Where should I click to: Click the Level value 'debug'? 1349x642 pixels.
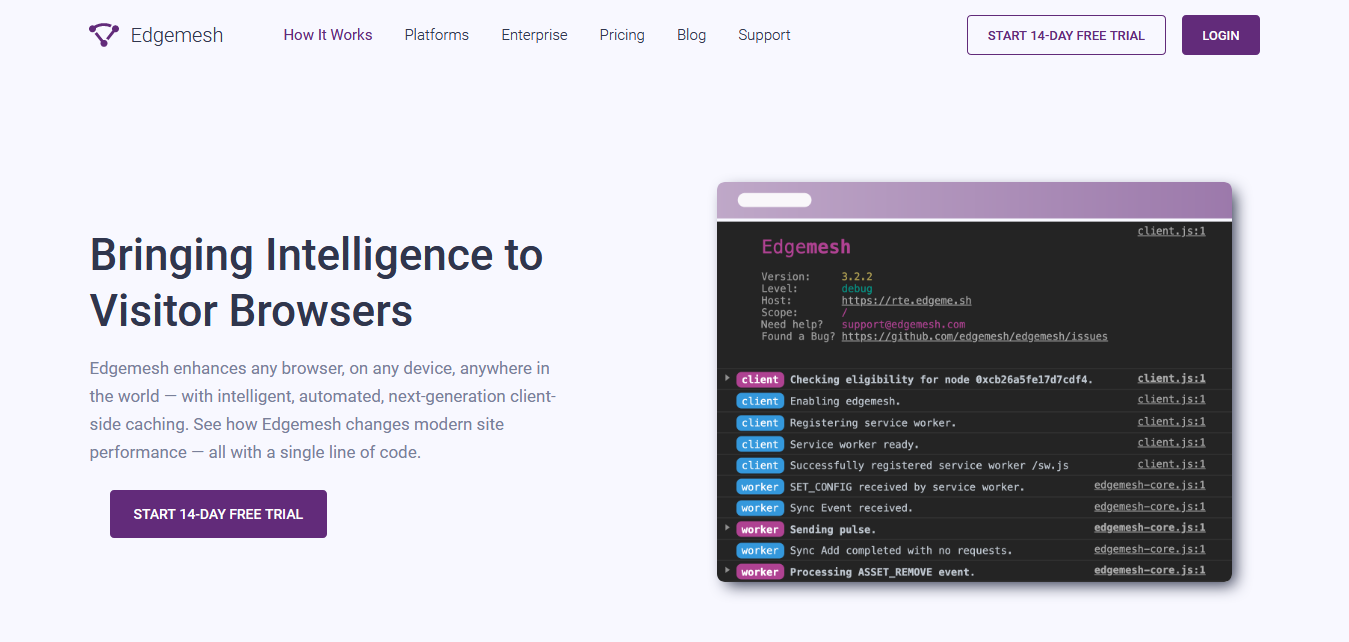(857, 288)
